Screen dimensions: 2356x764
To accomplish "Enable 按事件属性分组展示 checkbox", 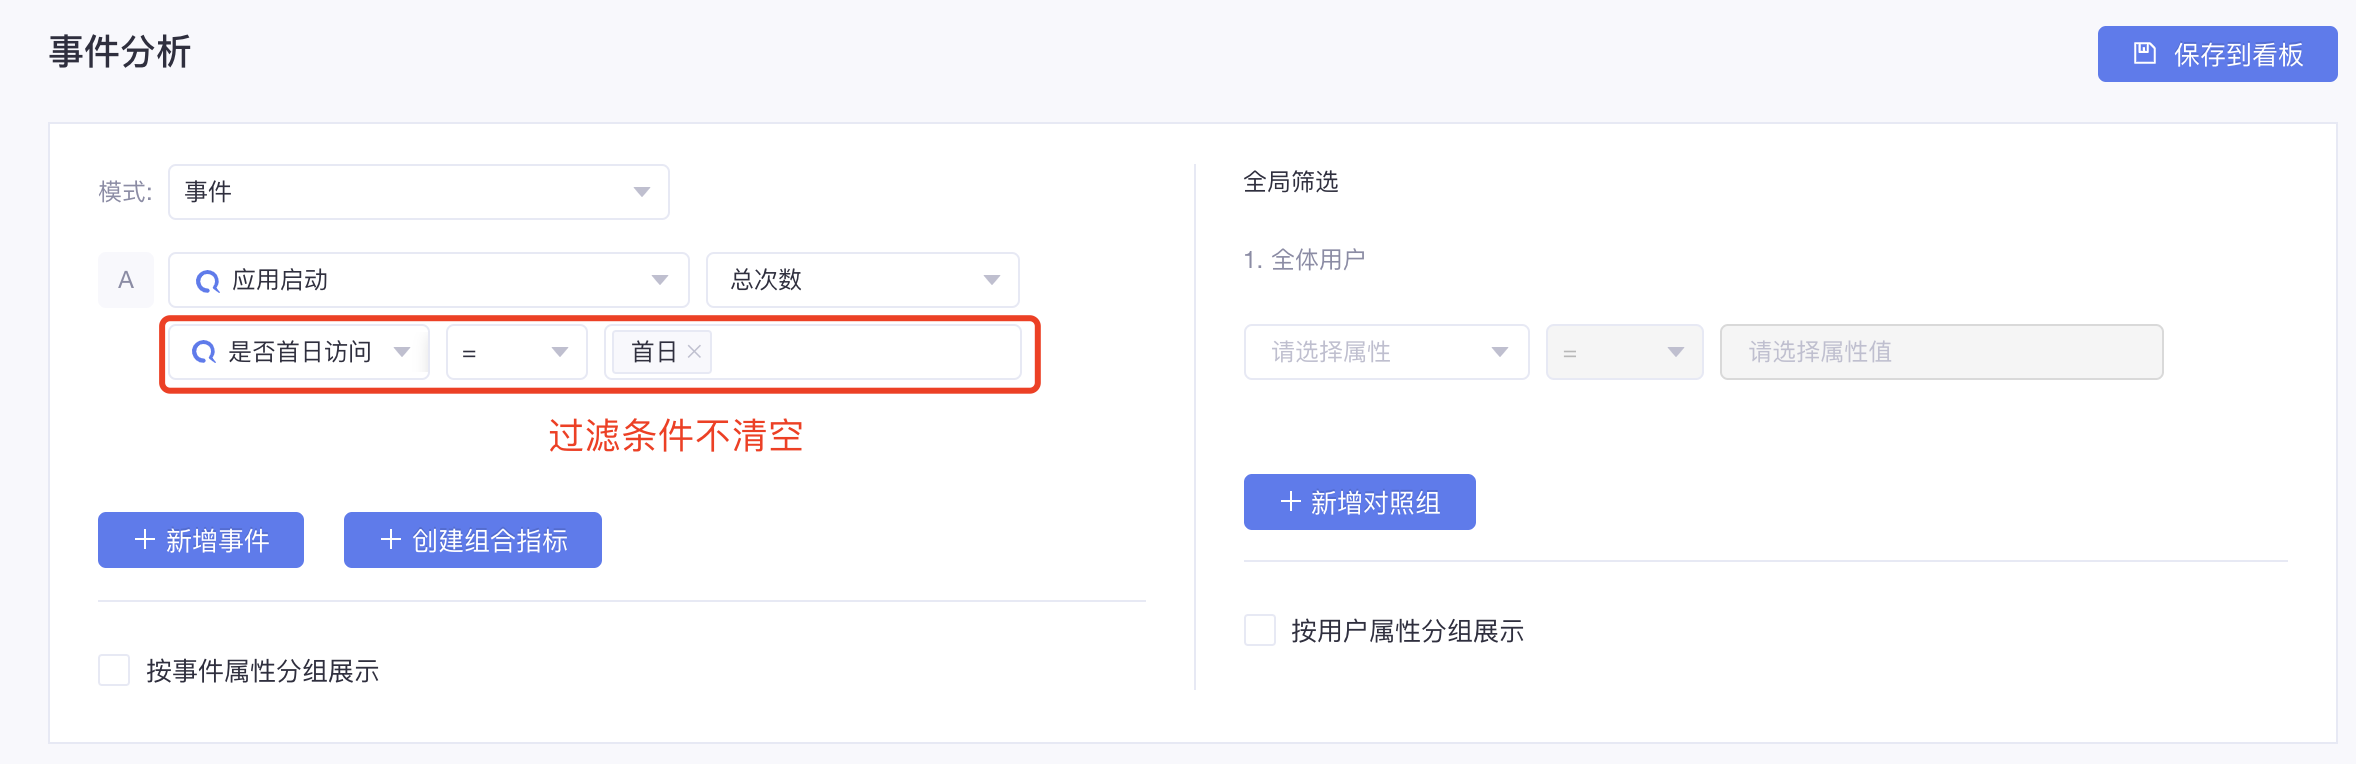I will pos(114,670).
